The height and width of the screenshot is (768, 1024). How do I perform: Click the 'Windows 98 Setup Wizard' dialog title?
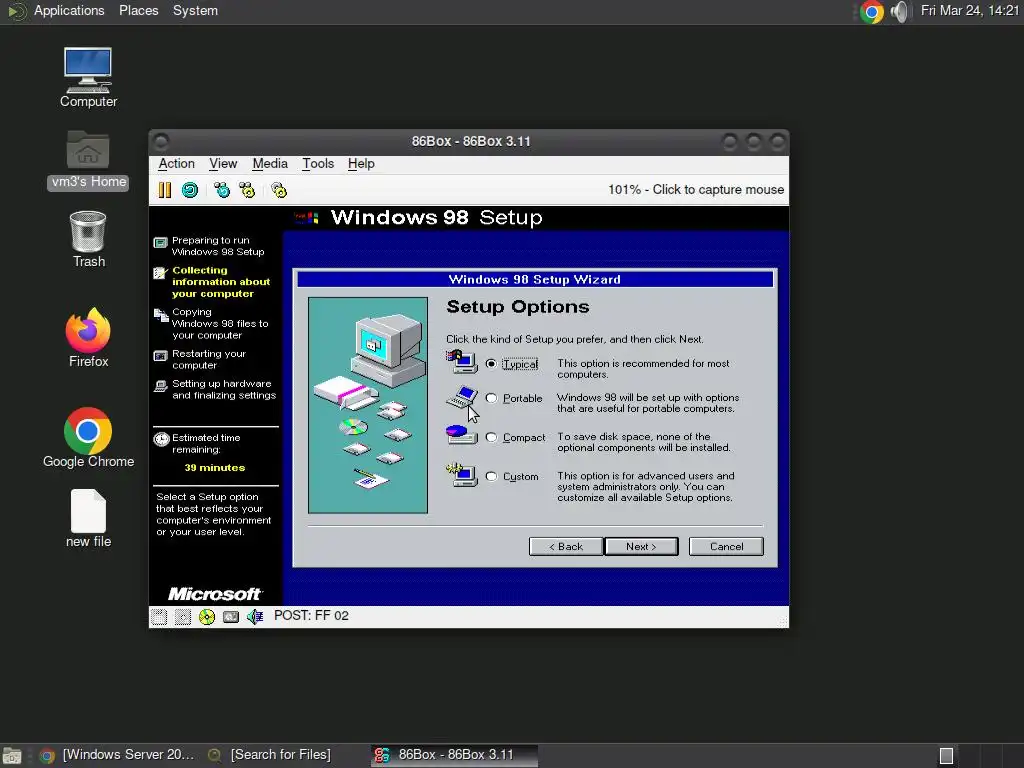pos(534,280)
